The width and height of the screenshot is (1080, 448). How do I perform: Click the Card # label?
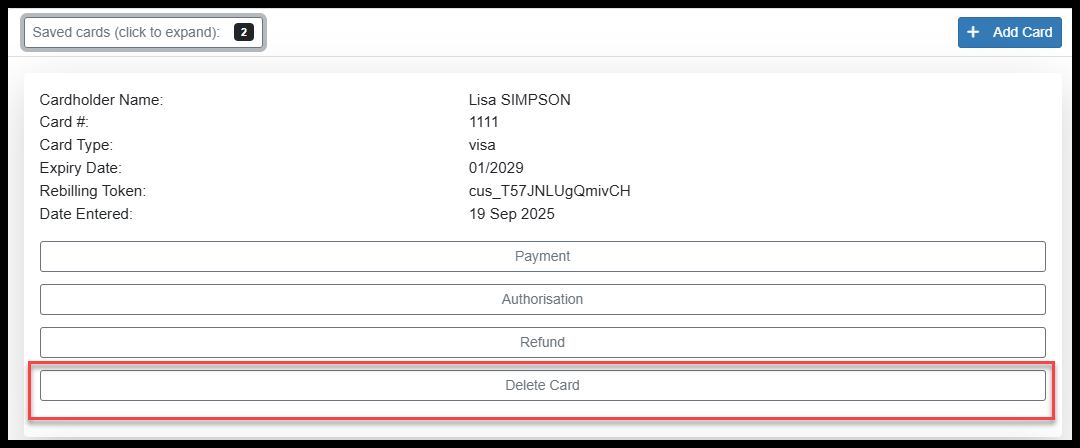[64, 122]
